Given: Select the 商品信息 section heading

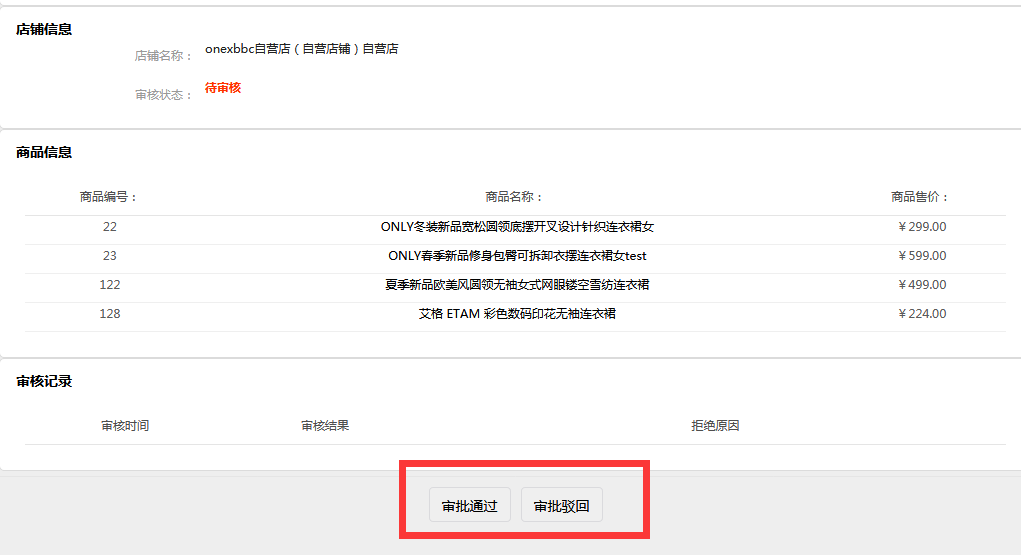Looking at the screenshot, I should [x=44, y=152].
